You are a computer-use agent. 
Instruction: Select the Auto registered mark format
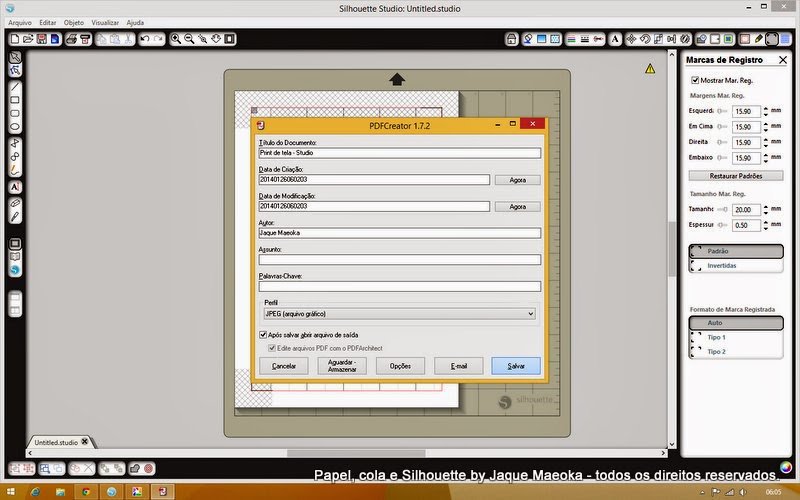(736, 322)
